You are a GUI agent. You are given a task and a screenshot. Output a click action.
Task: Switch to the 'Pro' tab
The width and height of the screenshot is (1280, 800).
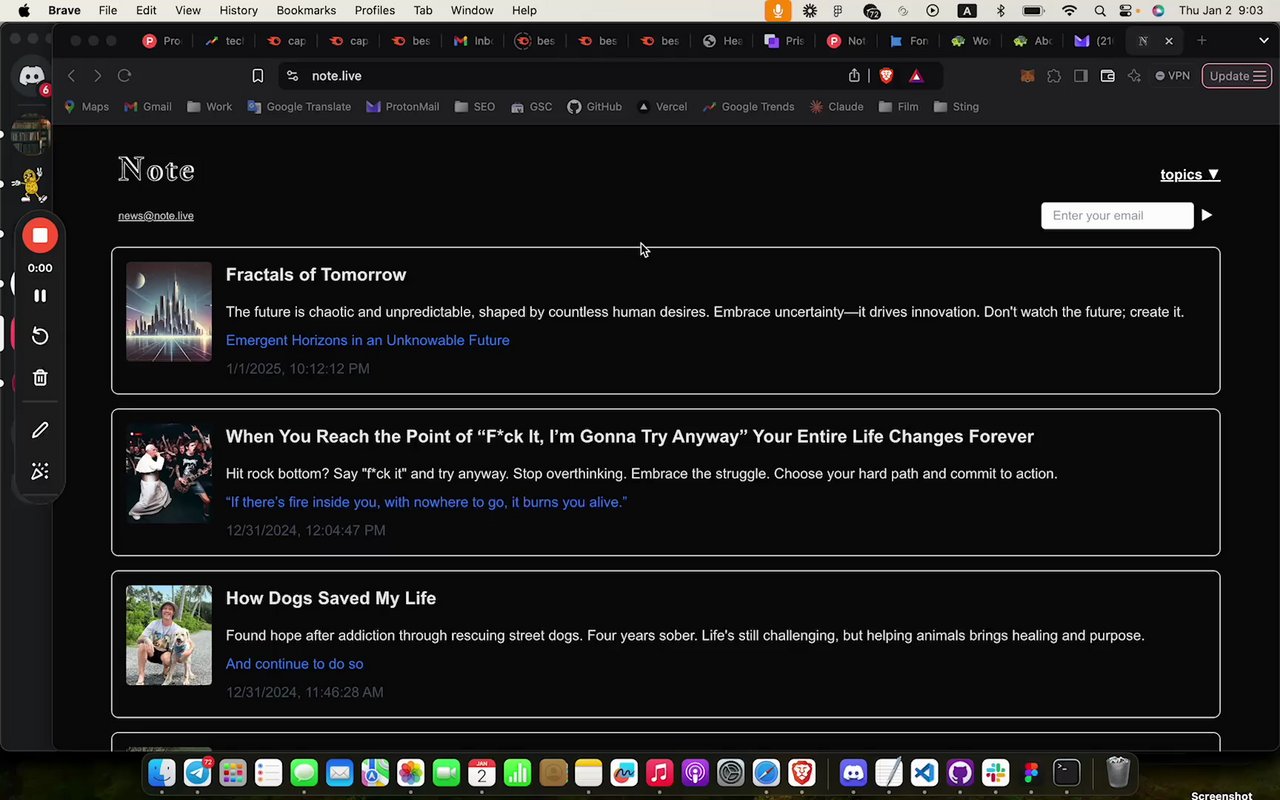(x=162, y=41)
